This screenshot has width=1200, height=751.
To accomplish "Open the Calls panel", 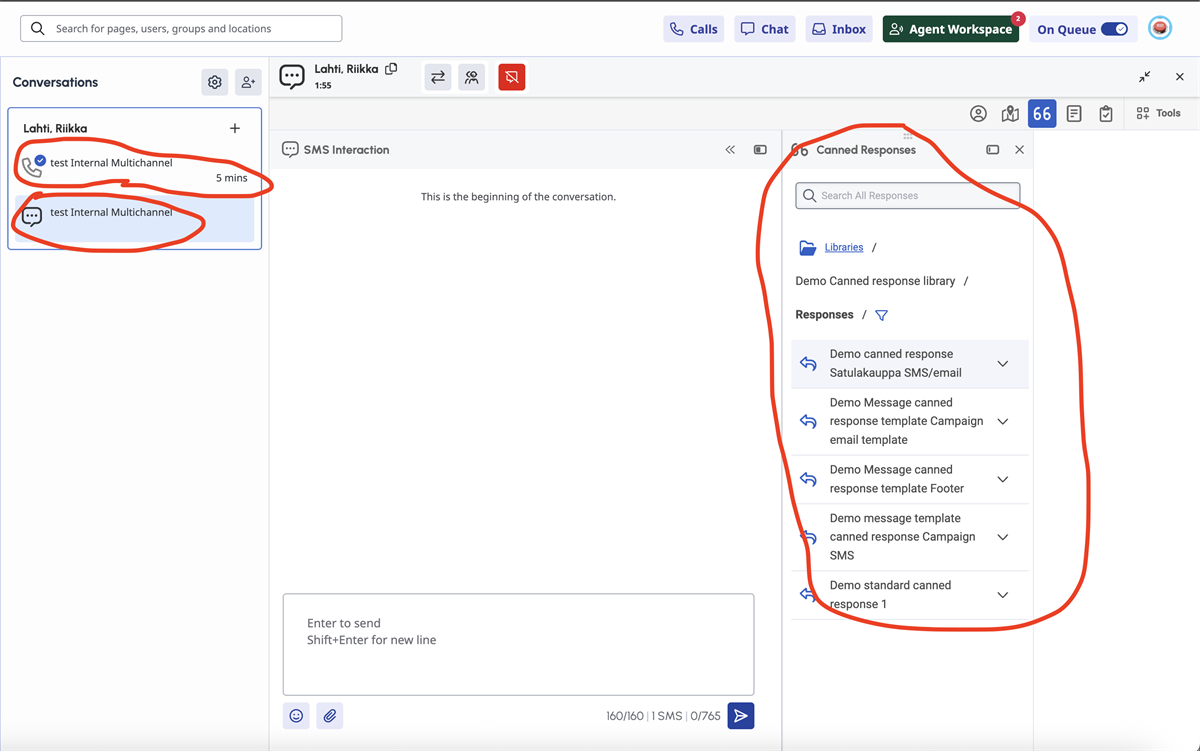I will pyautogui.click(x=694, y=29).
